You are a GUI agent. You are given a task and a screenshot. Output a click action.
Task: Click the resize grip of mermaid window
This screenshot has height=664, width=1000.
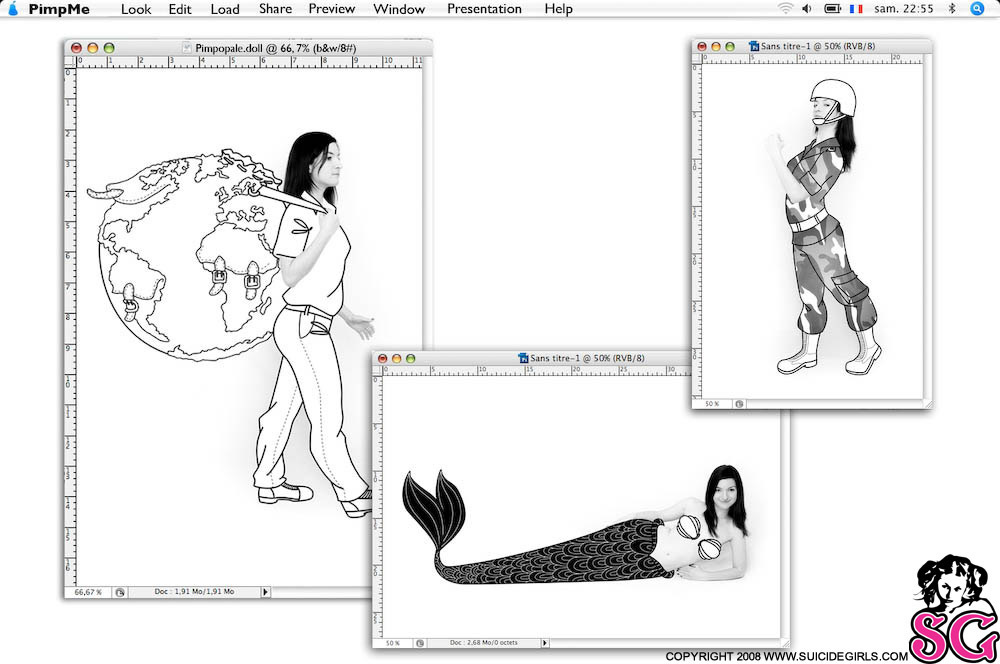click(784, 643)
